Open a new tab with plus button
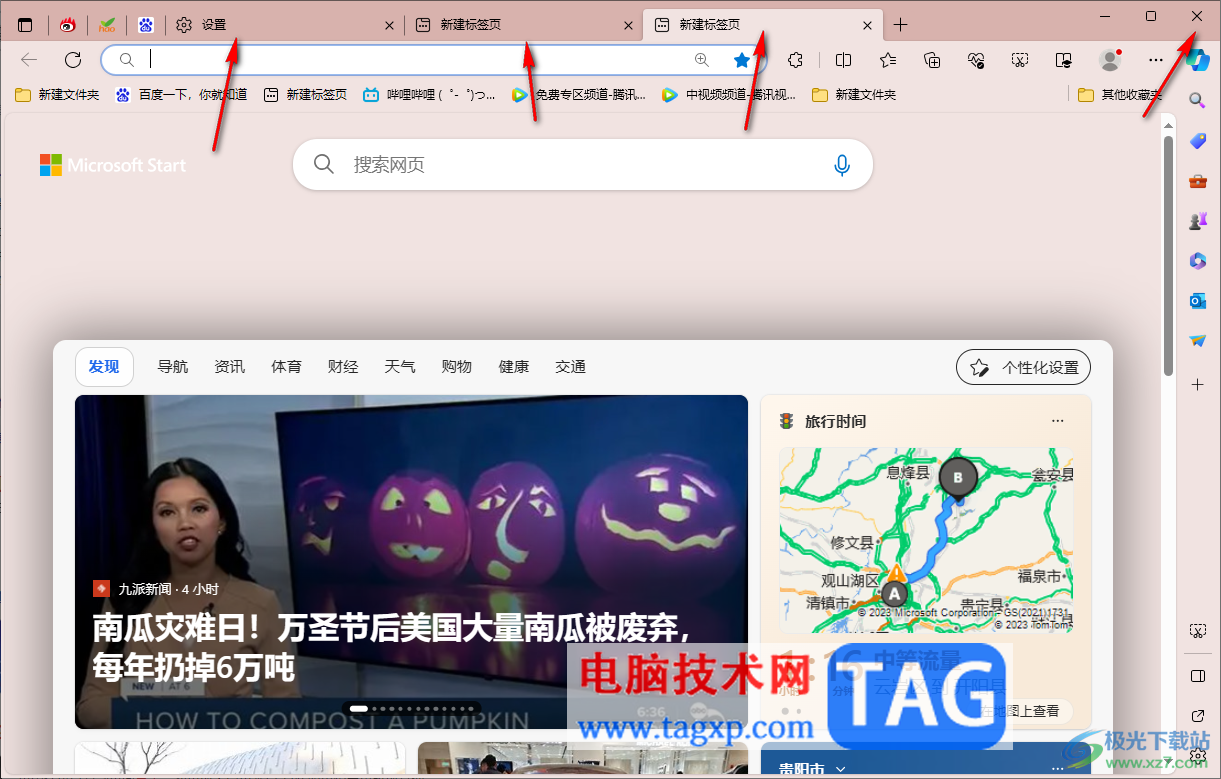The width and height of the screenshot is (1221, 779). tap(900, 25)
